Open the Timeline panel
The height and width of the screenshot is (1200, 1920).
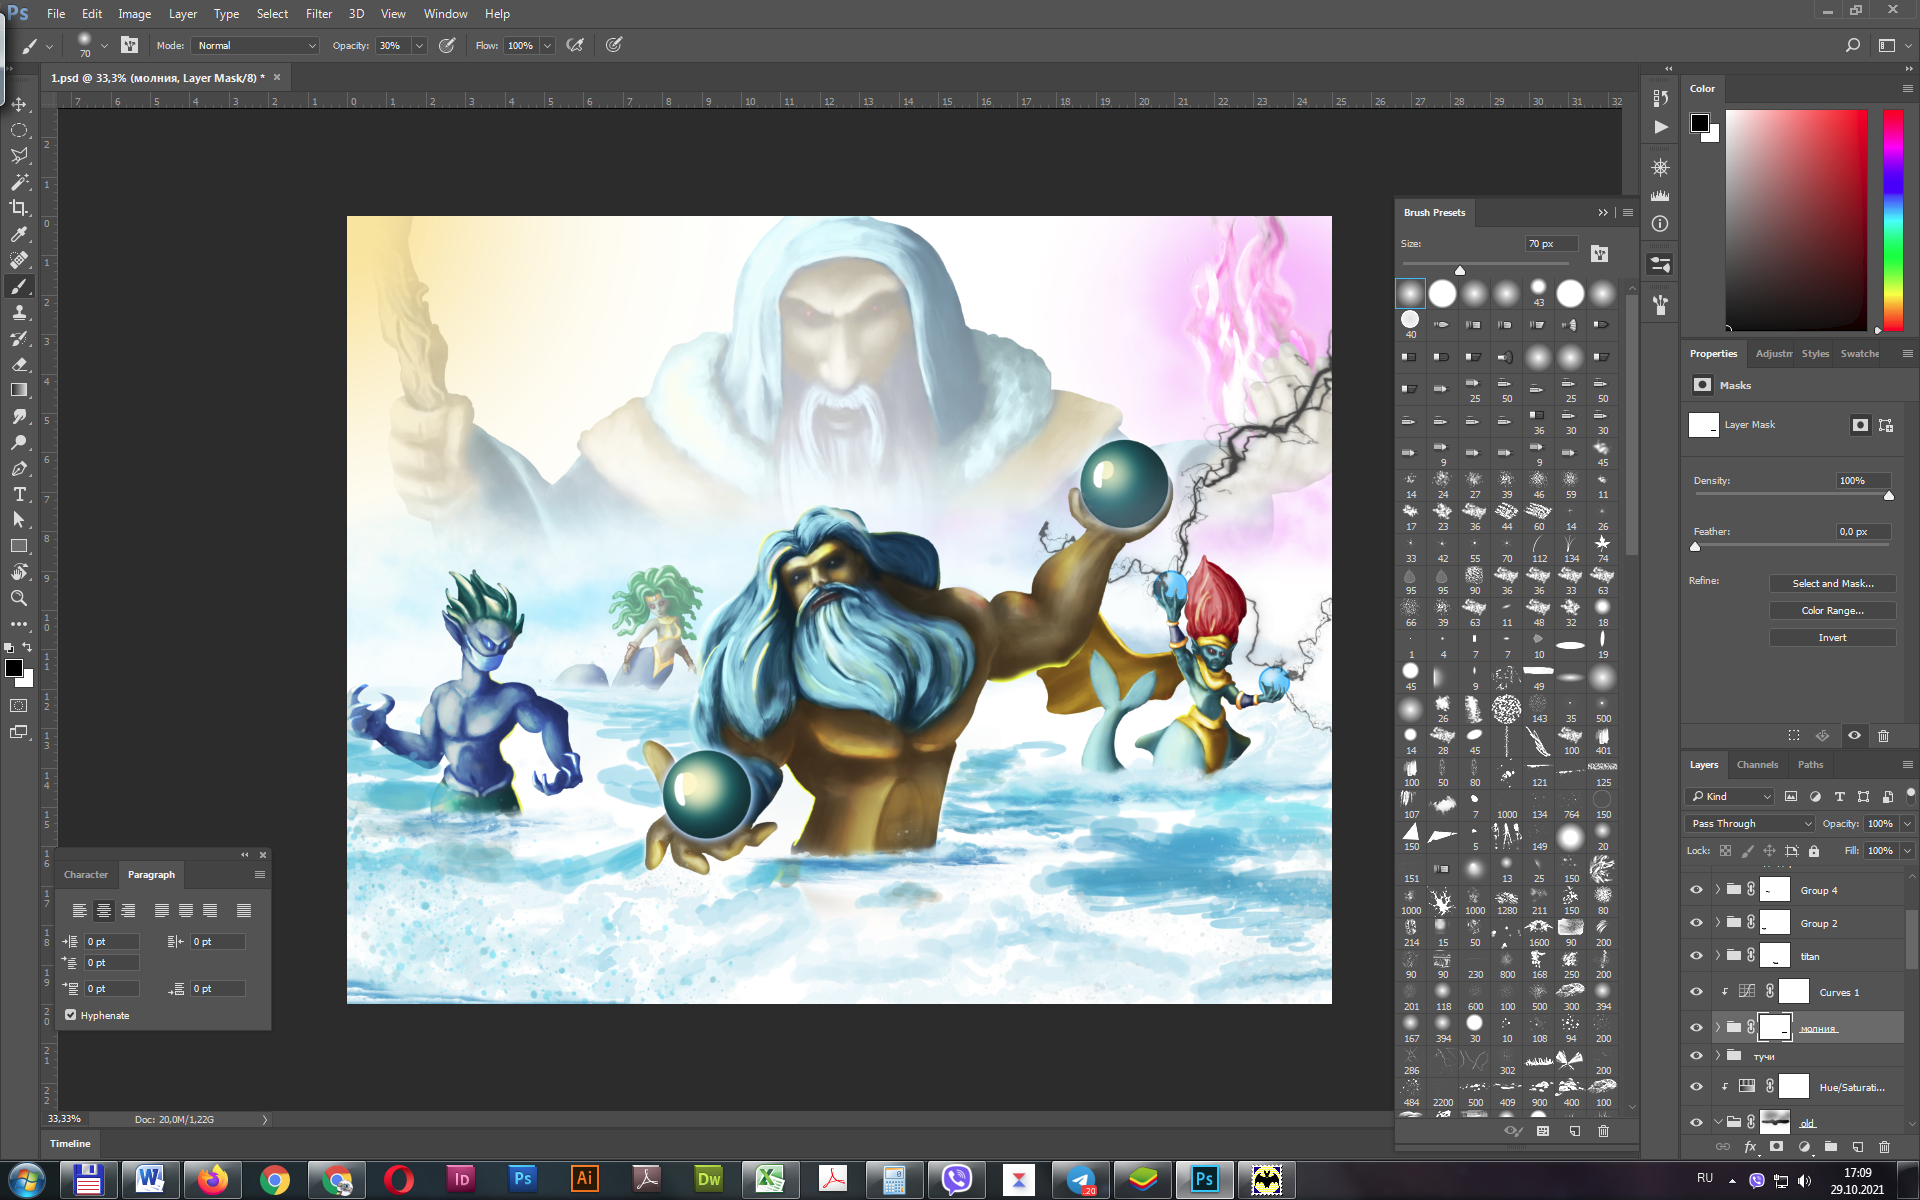click(x=70, y=1144)
